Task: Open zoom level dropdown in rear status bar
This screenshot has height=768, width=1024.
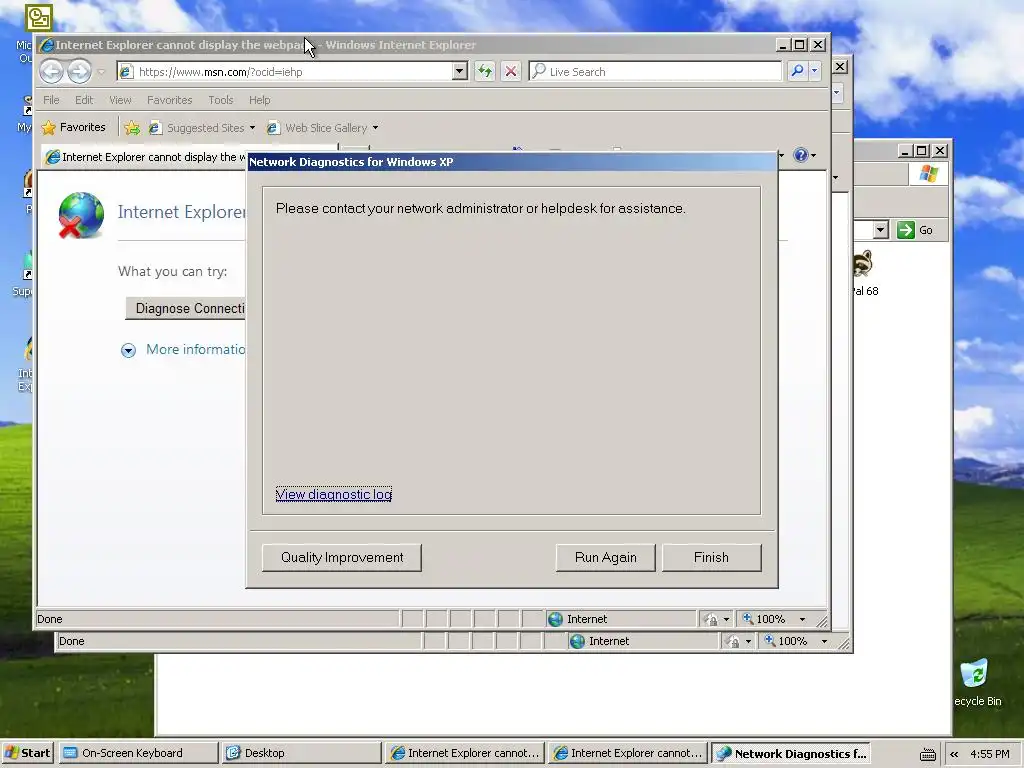Action: [x=825, y=641]
